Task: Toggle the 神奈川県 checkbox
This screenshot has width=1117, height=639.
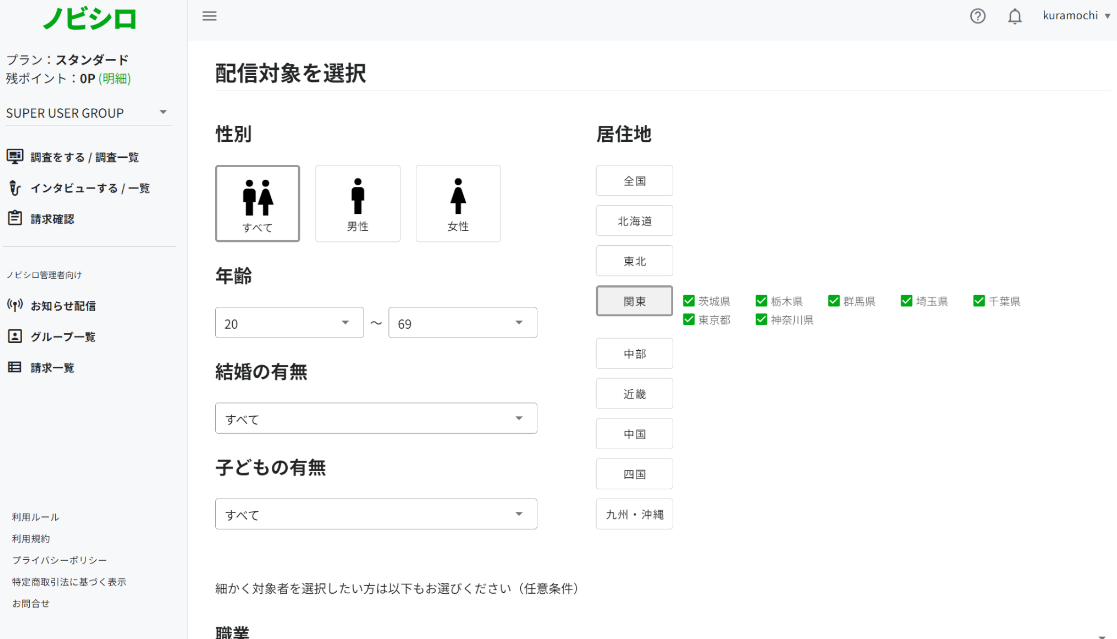Action: (x=762, y=320)
